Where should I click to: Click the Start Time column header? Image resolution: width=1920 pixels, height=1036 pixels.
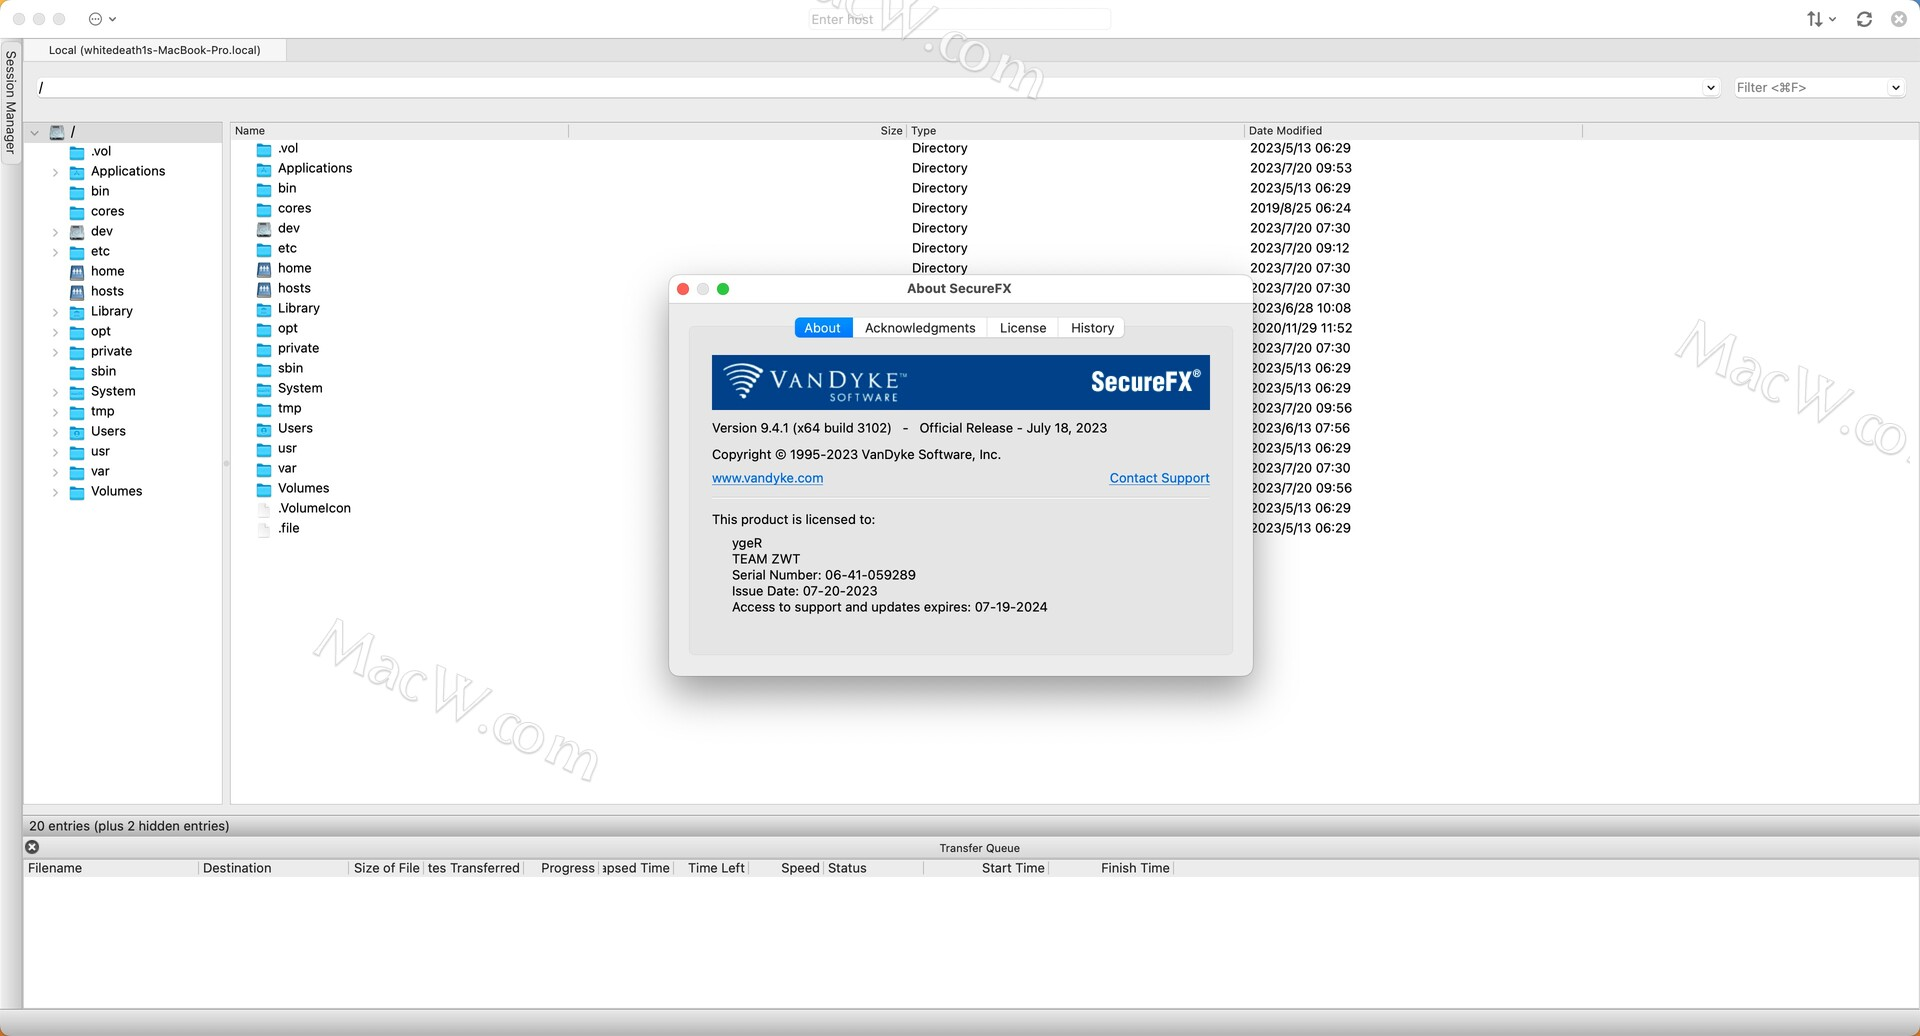[x=986, y=868]
